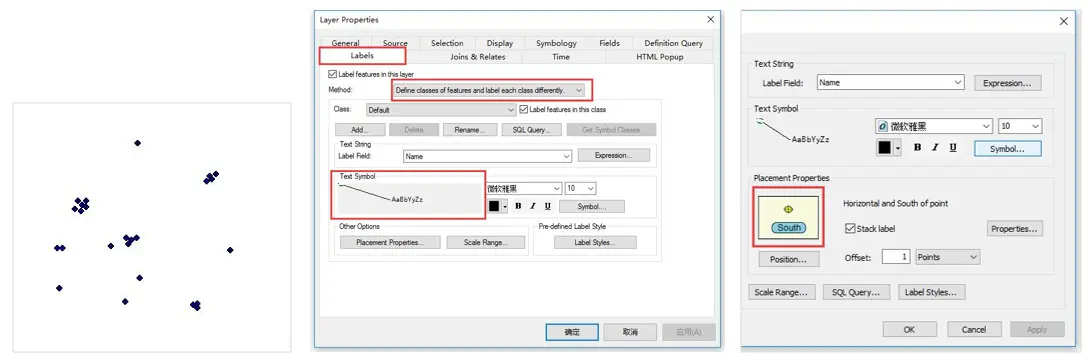1088x361 pixels.
Task: Click Scale Range... in the right dialog
Action: click(783, 292)
